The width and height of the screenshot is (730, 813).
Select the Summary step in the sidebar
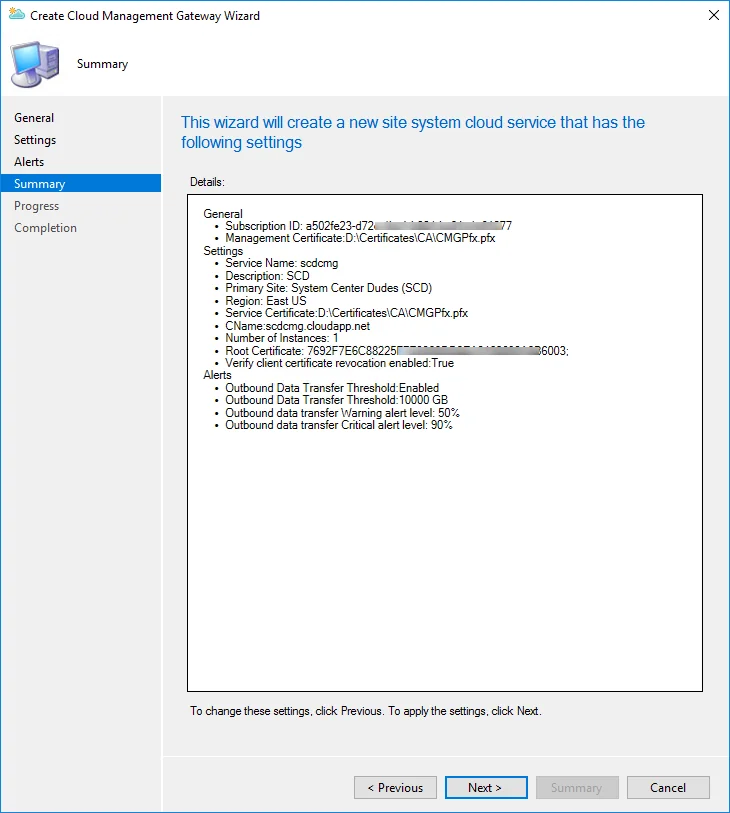pos(81,184)
